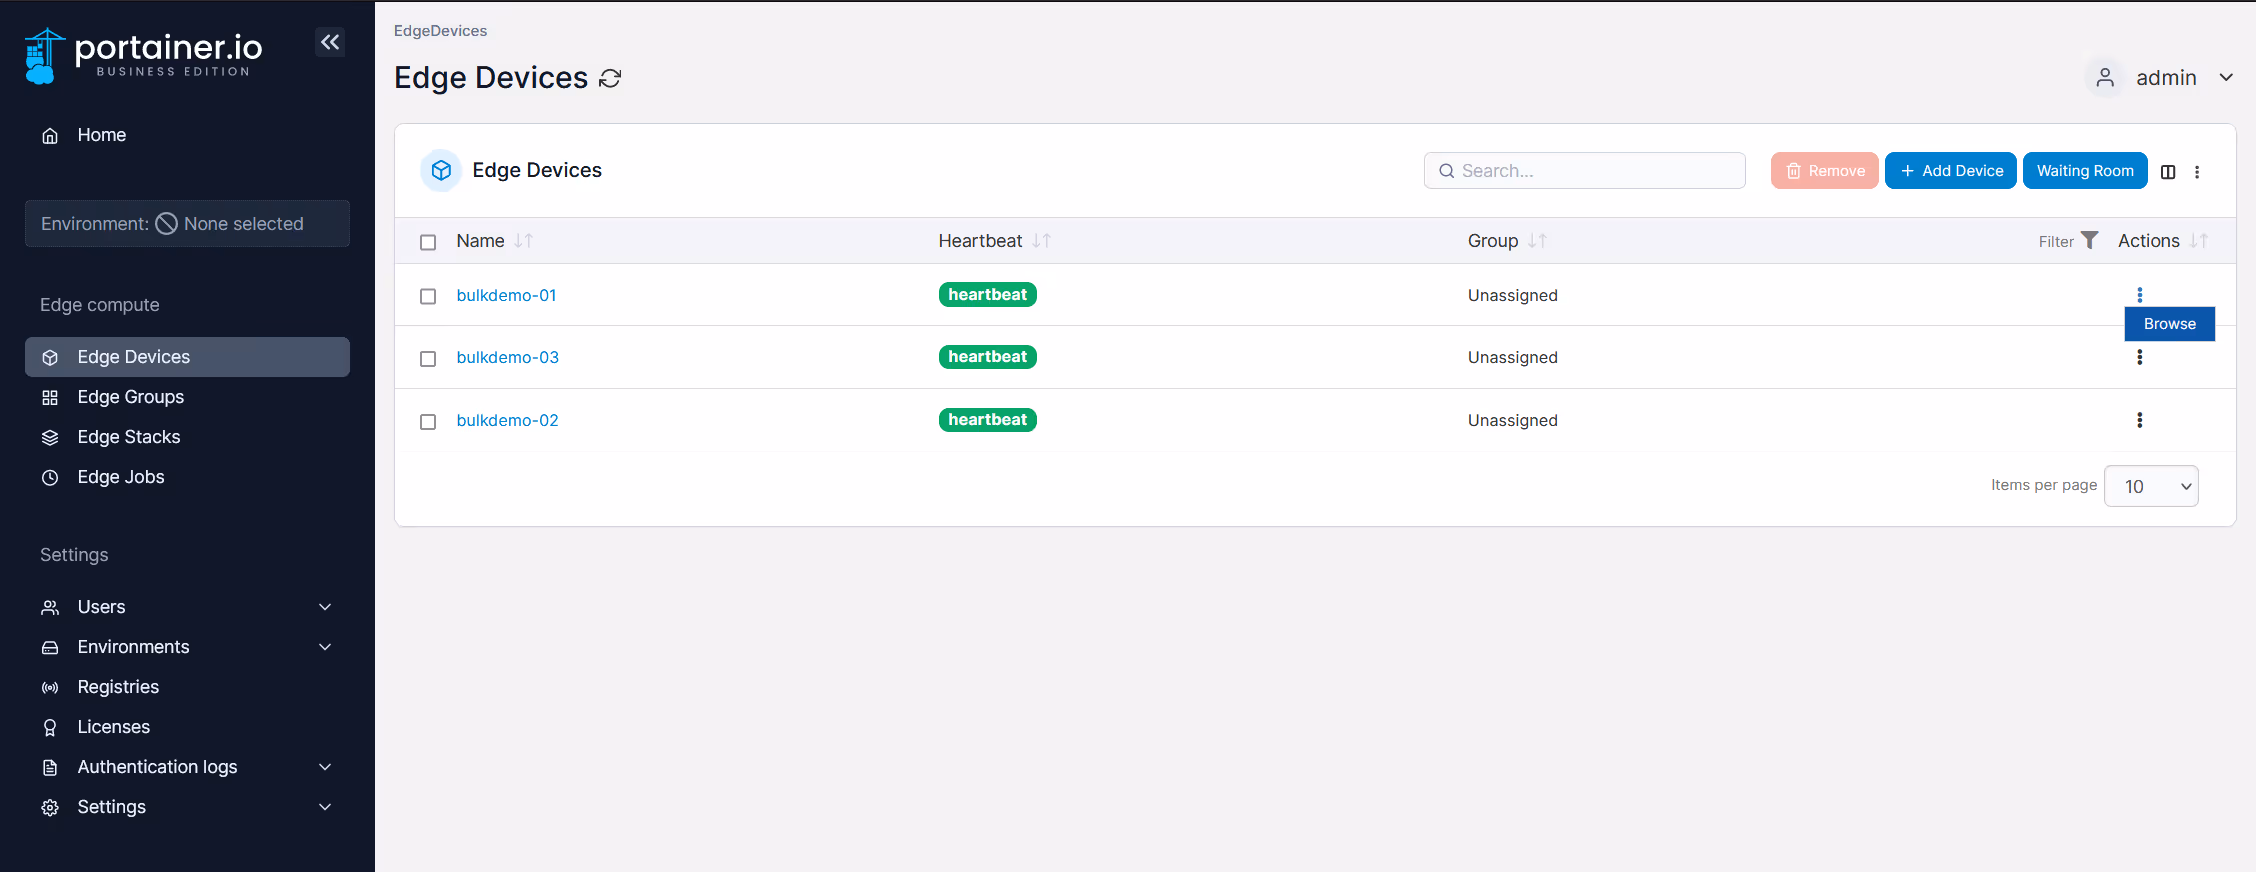Open table settings three-dot menu

click(x=2197, y=172)
